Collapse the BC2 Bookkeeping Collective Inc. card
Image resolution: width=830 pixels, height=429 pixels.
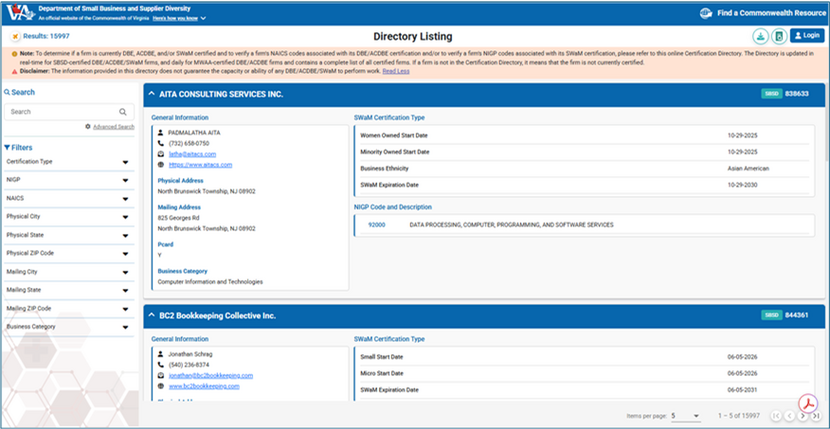pyautogui.click(x=151, y=315)
